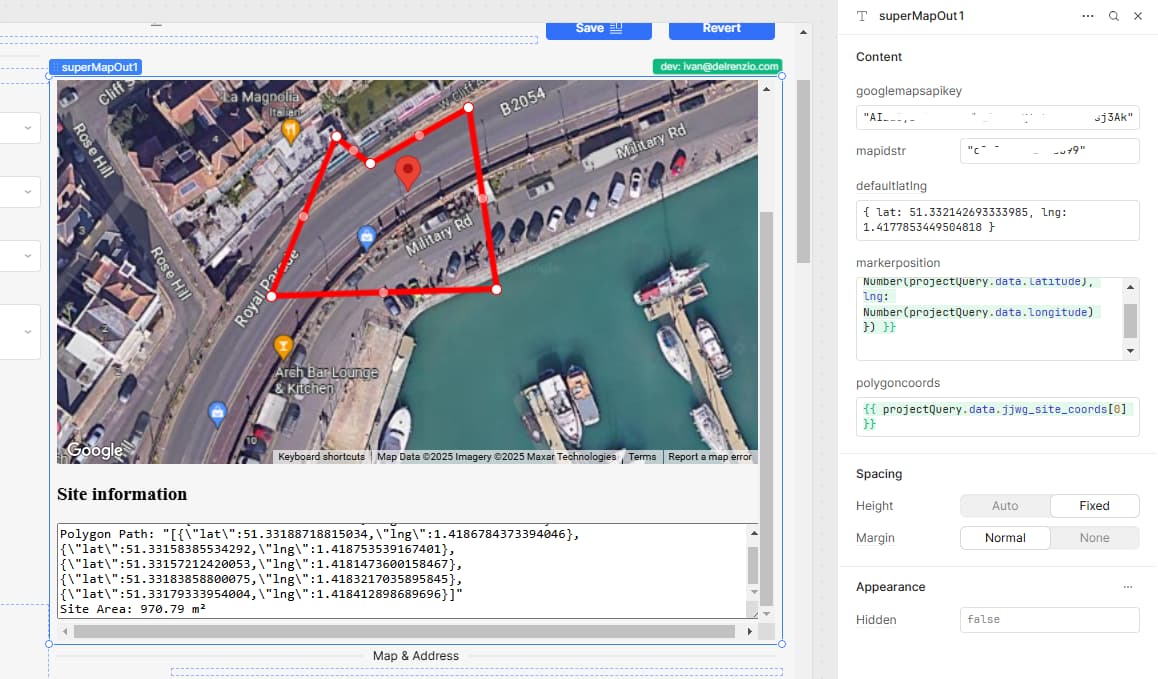Click the red location marker on the map
Viewport: 1158px width, 679px height.
point(408,174)
